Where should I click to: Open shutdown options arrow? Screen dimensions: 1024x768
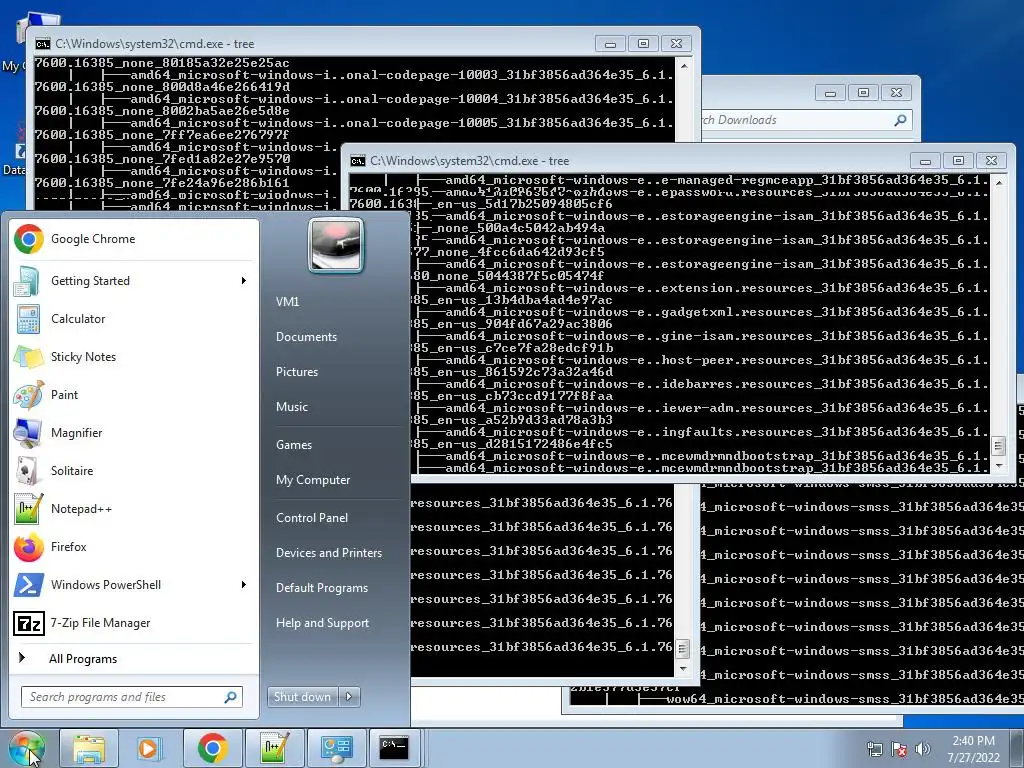pos(349,697)
